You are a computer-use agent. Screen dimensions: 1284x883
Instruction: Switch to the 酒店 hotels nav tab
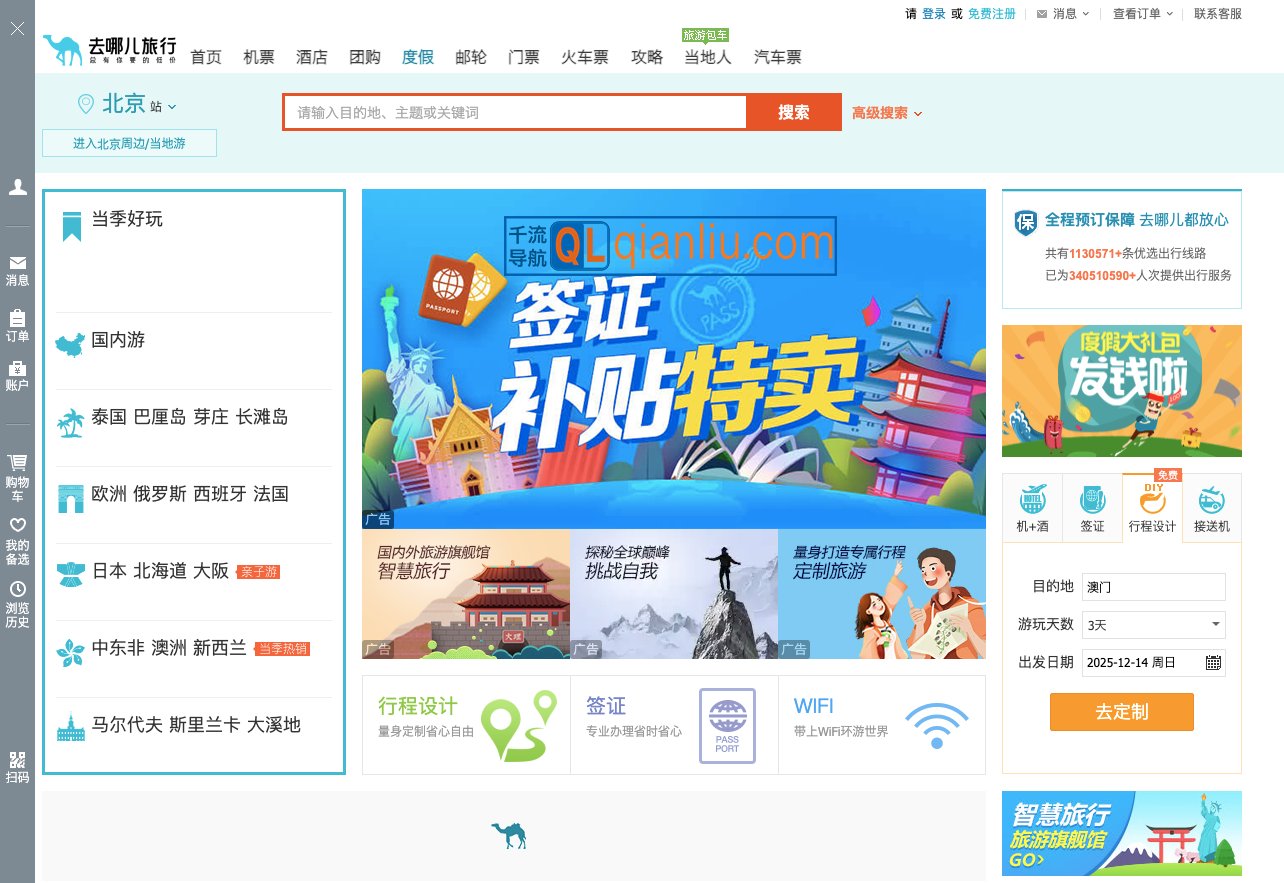point(311,57)
